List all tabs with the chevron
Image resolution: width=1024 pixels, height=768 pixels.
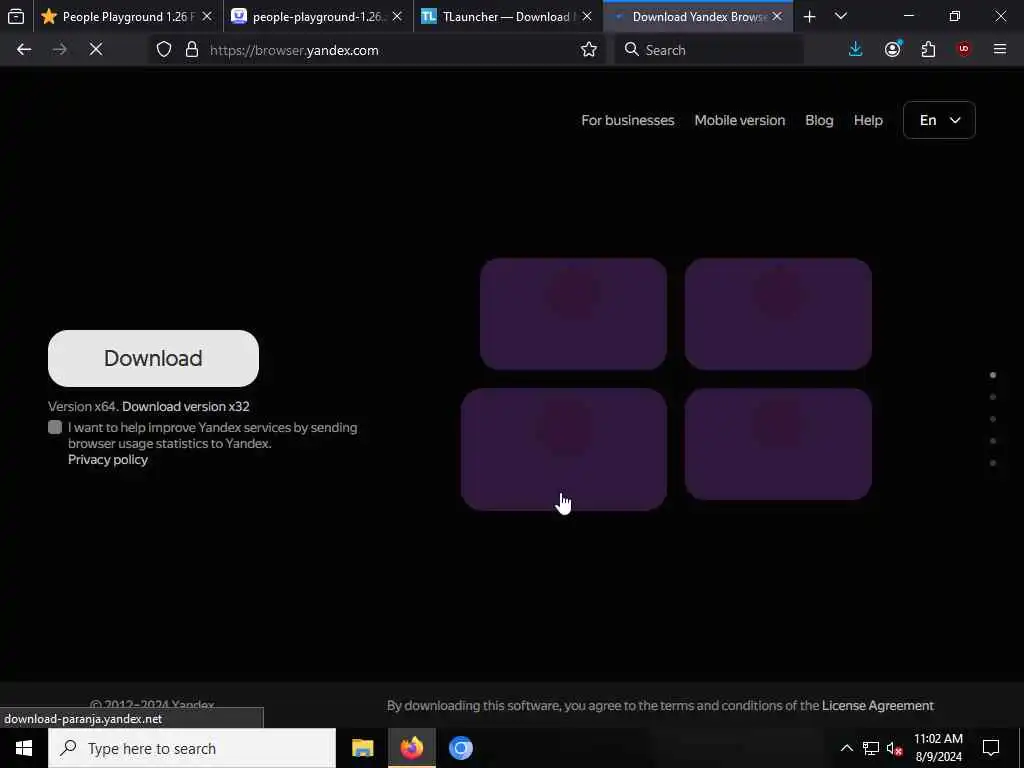coord(840,16)
